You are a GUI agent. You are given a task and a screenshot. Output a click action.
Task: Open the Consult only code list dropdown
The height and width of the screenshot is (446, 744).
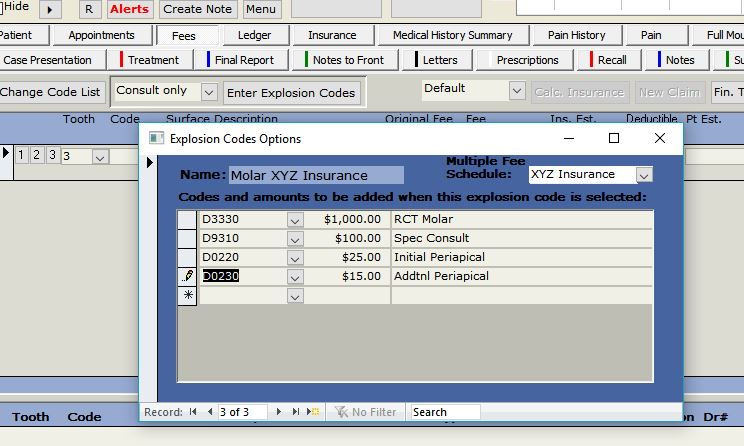208,92
